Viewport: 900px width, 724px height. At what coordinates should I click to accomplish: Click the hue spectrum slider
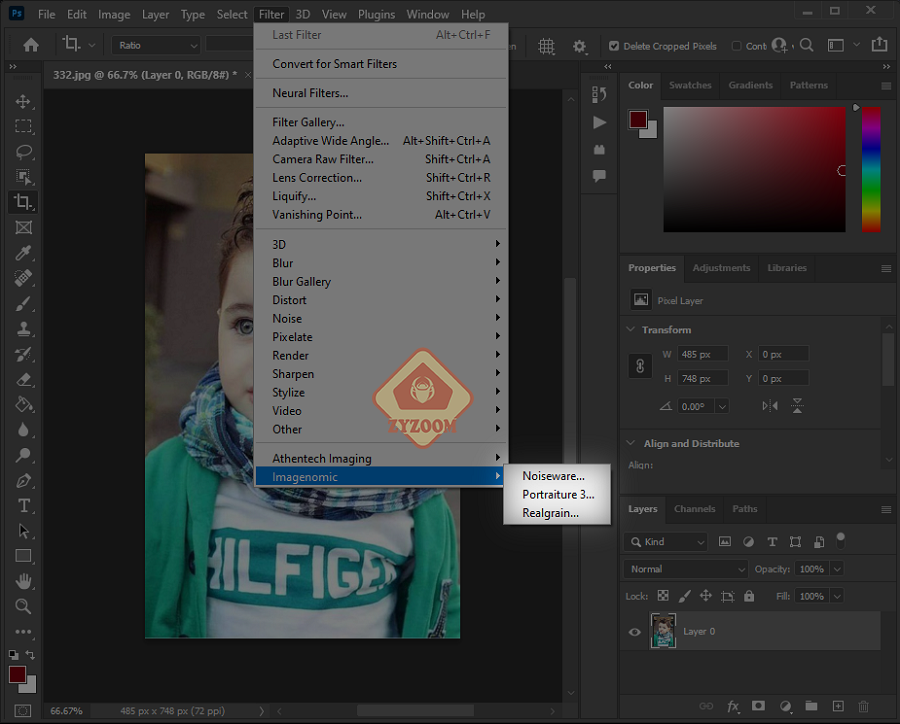[x=871, y=169]
